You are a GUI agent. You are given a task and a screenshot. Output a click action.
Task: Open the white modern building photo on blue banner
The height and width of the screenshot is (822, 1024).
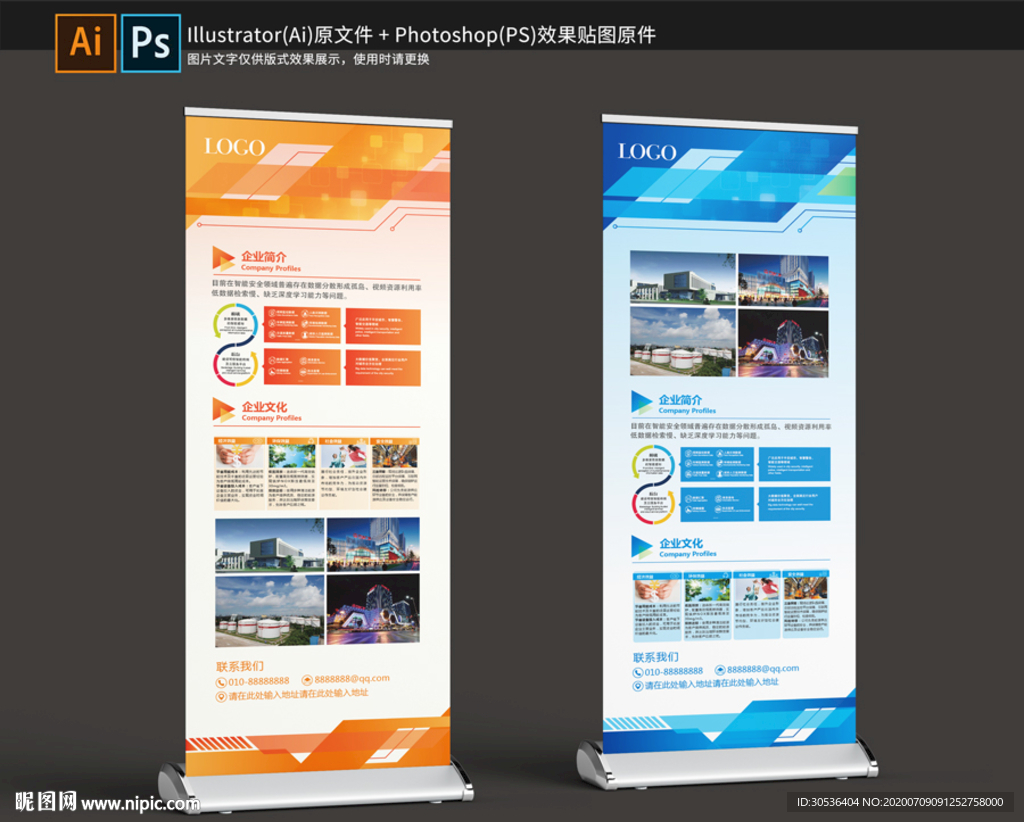coord(682,277)
